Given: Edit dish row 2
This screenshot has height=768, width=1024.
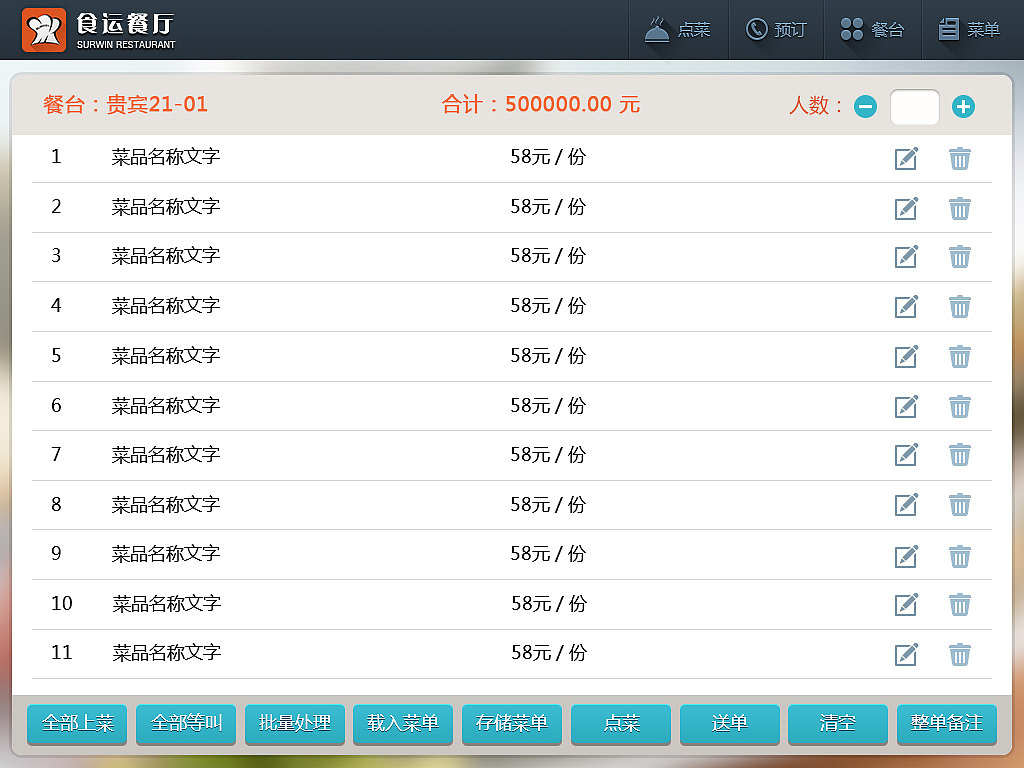Looking at the screenshot, I should coord(906,208).
